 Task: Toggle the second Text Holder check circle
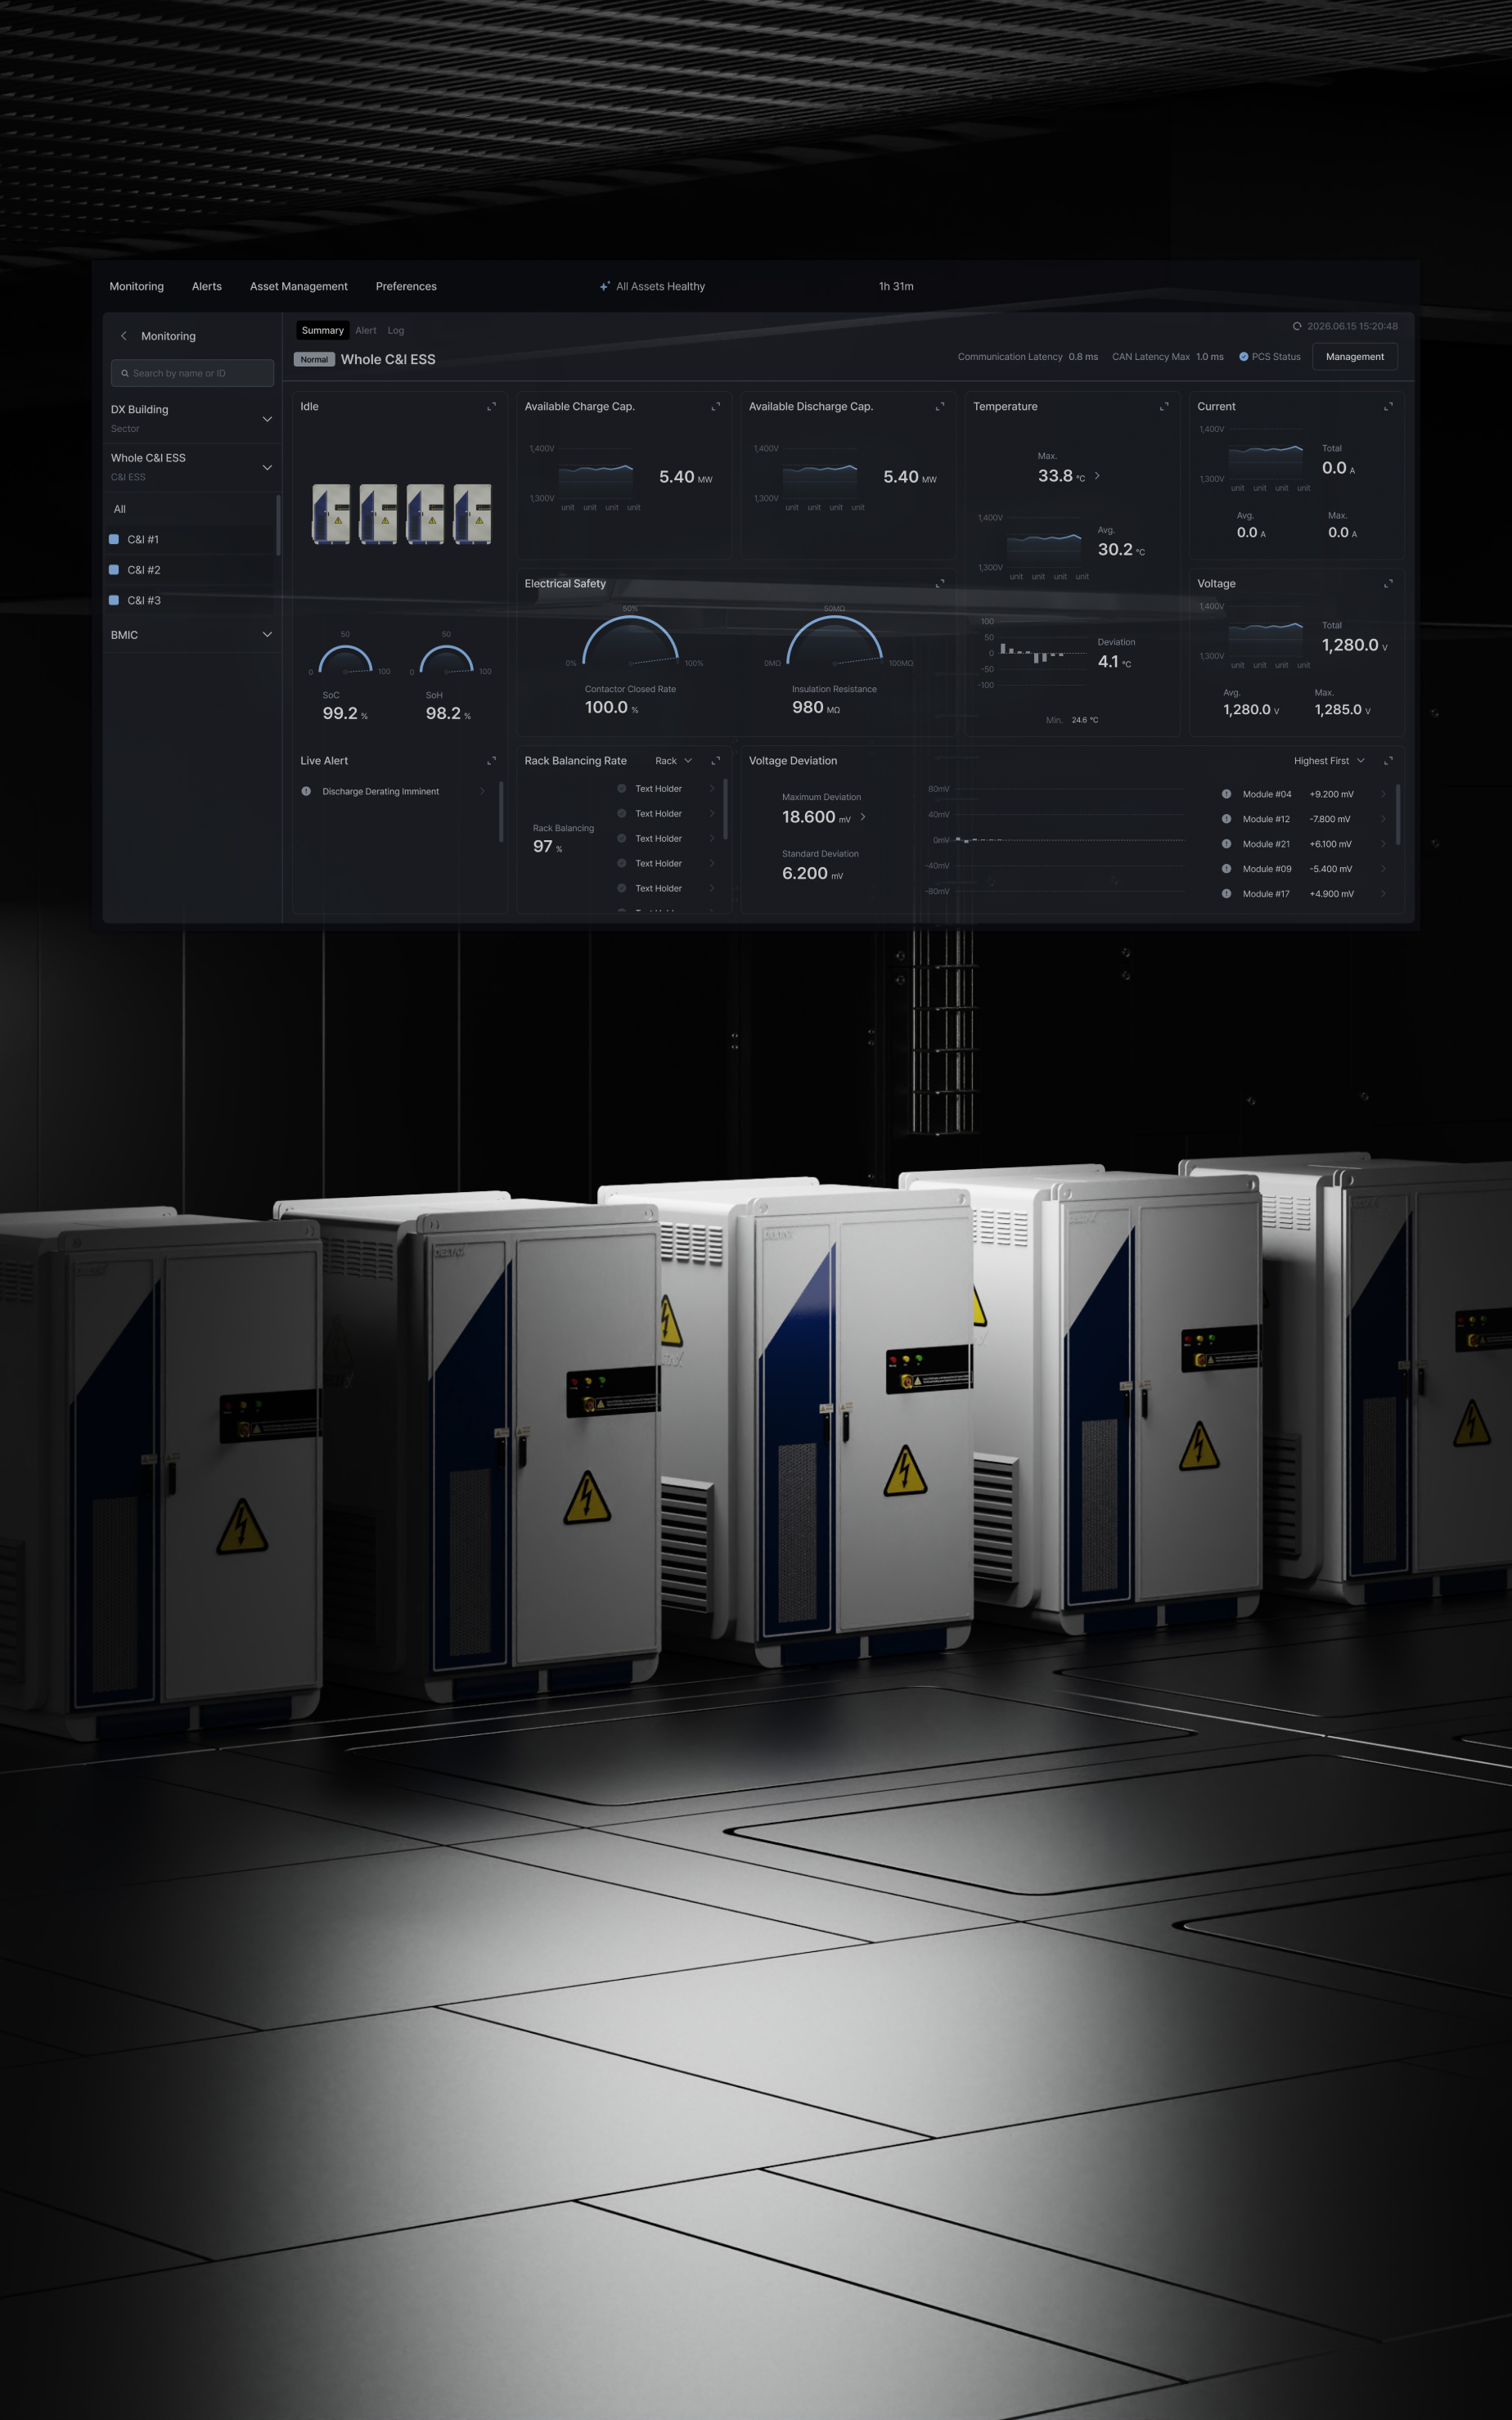[622, 814]
